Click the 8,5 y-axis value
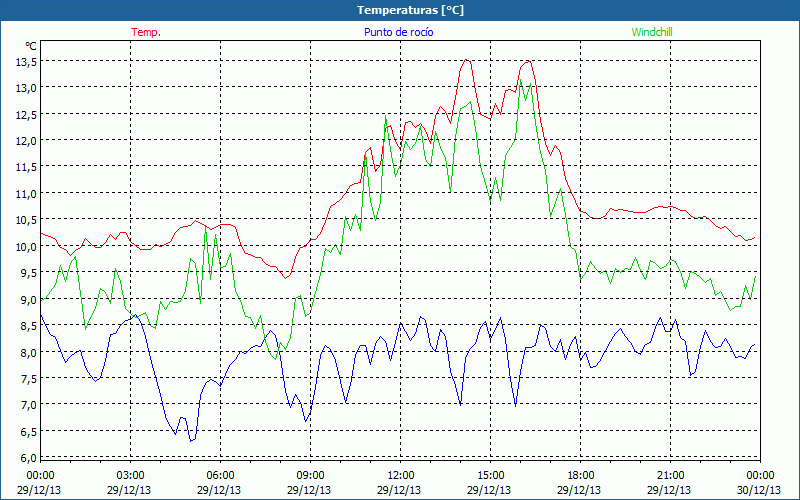Viewport: 800px width, 500px height. [30, 326]
